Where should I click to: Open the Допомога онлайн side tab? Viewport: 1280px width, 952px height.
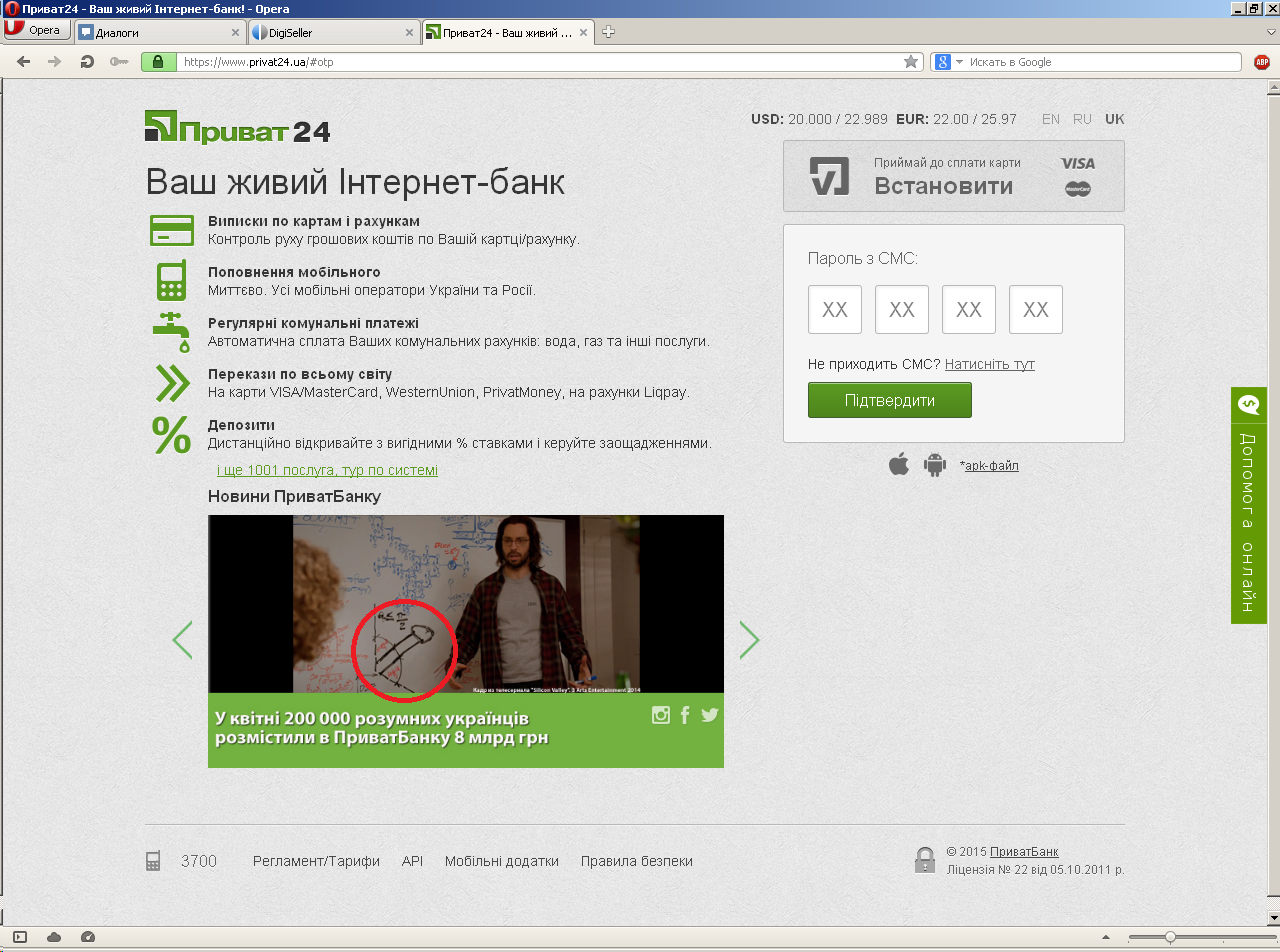(1248, 505)
